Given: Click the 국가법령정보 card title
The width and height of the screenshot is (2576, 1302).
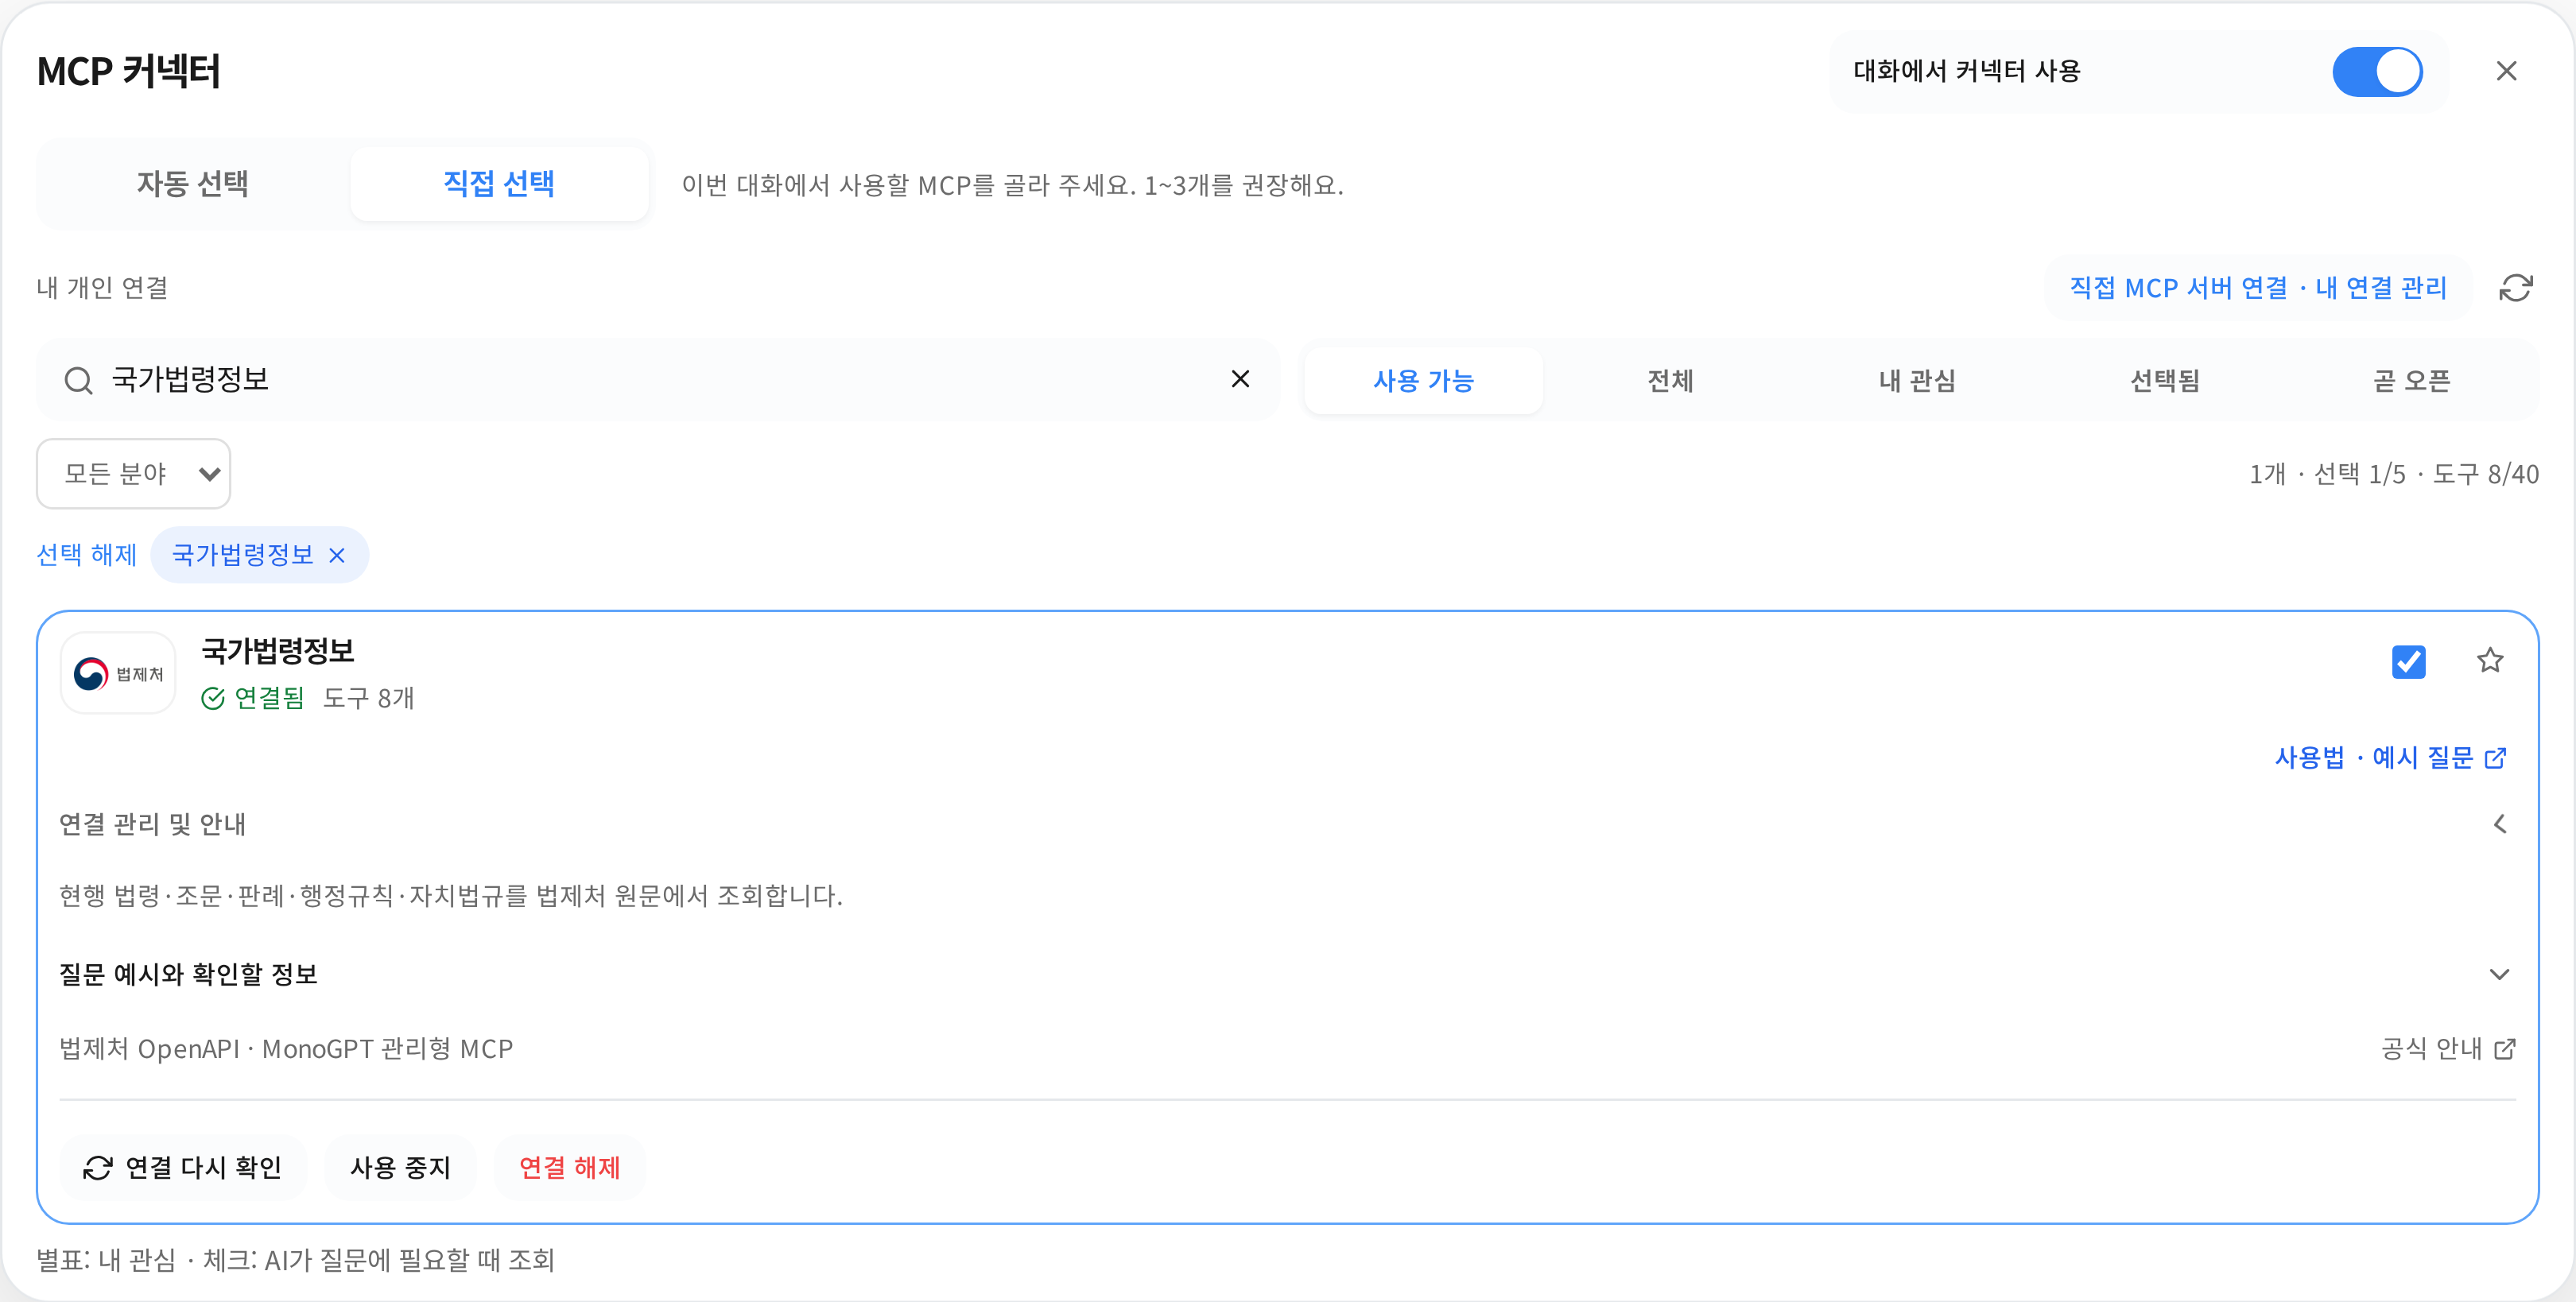Looking at the screenshot, I should point(278,651).
